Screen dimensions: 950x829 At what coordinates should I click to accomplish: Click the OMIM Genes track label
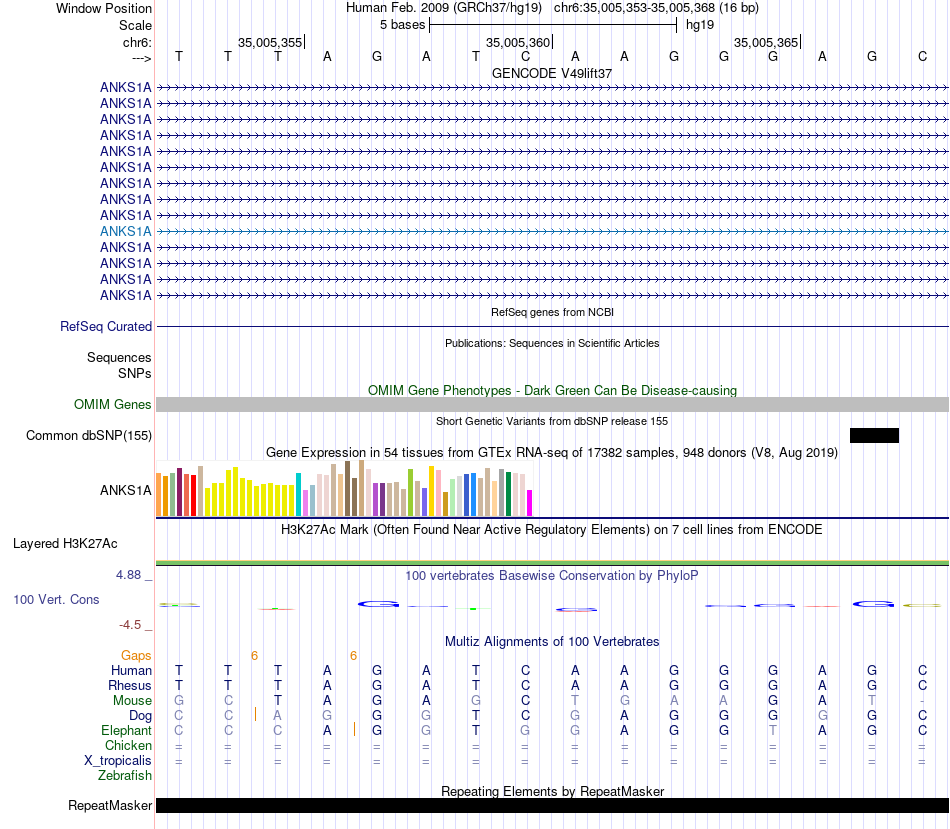pos(113,404)
